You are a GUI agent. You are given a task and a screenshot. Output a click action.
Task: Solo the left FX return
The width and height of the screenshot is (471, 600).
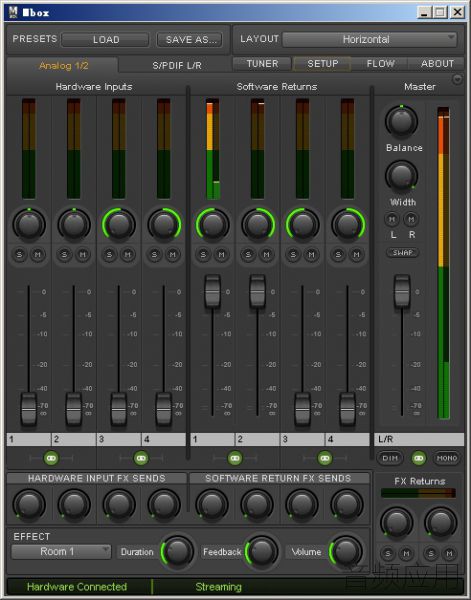pyautogui.click(x=388, y=553)
